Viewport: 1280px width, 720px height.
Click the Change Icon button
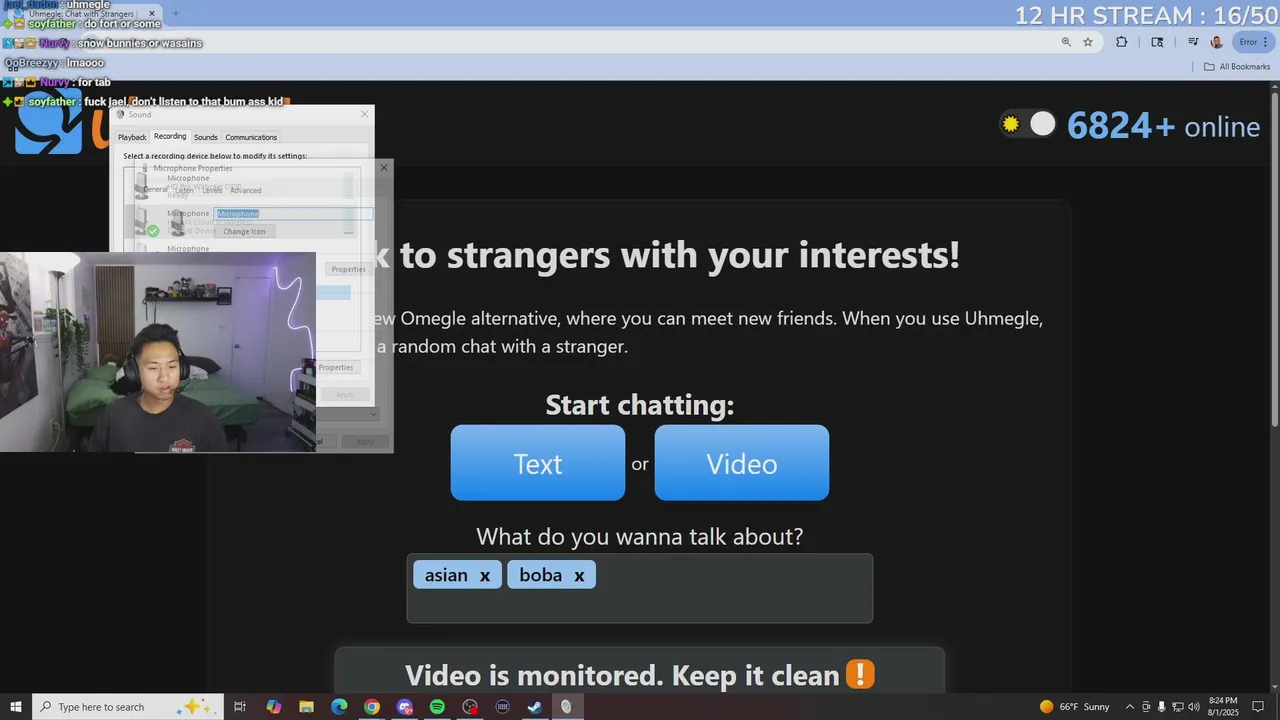pos(244,231)
